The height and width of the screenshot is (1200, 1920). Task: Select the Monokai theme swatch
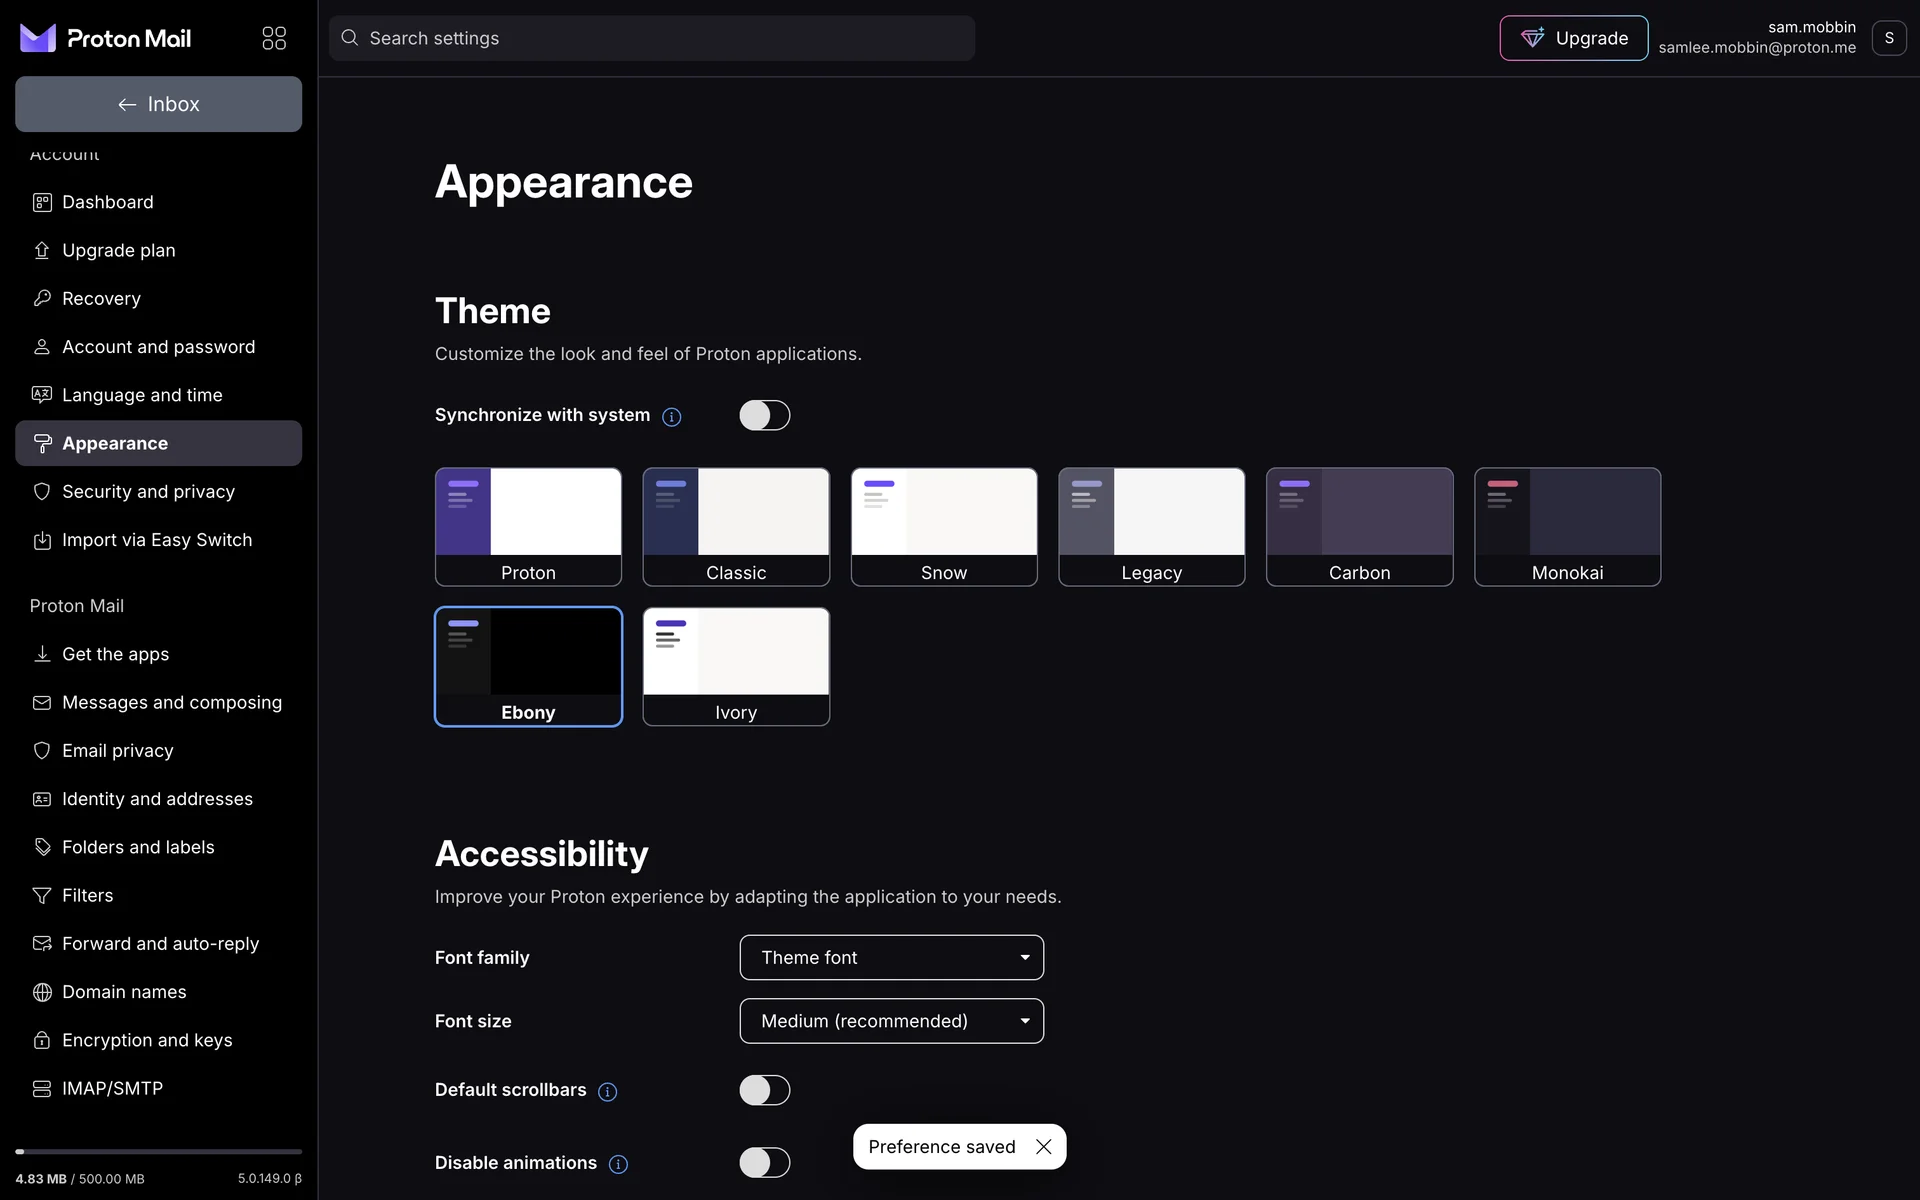[x=1567, y=526]
